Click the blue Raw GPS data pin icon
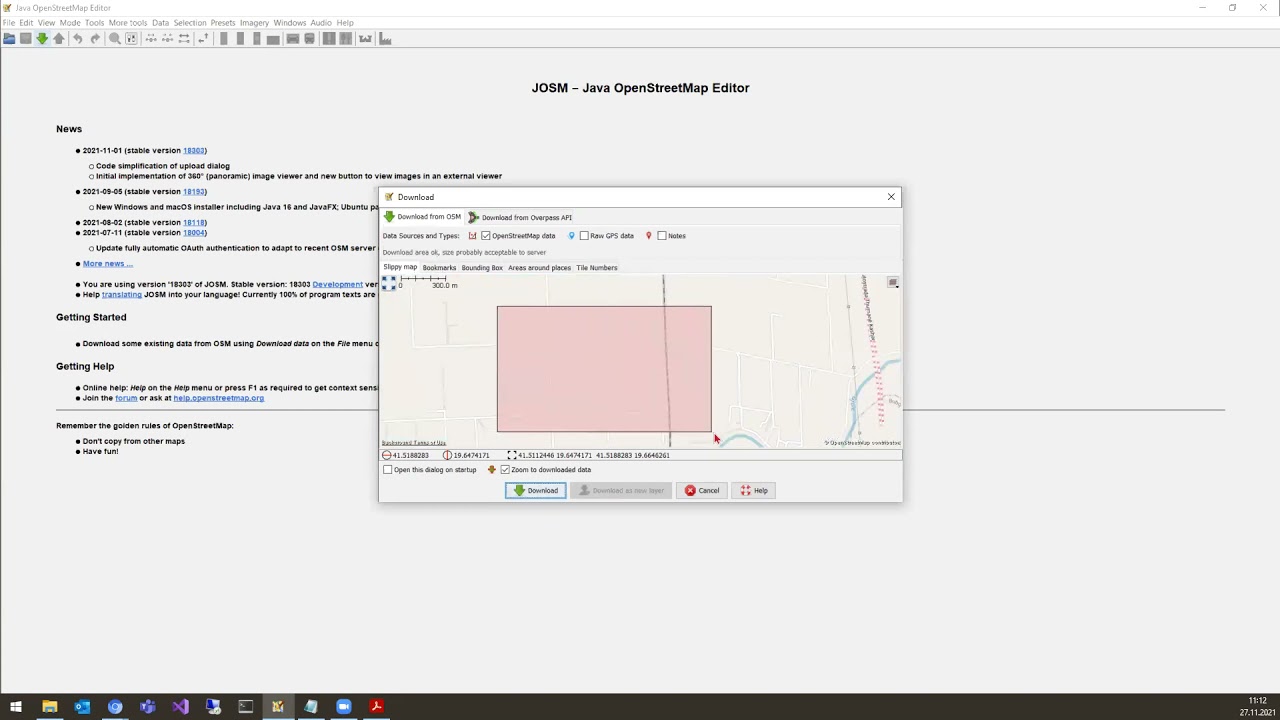This screenshot has height=720, width=1280. pos(571,236)
